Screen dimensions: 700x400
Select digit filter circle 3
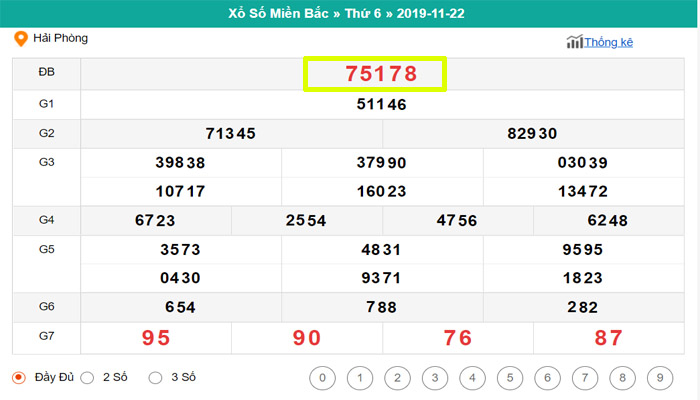(434, 378)
